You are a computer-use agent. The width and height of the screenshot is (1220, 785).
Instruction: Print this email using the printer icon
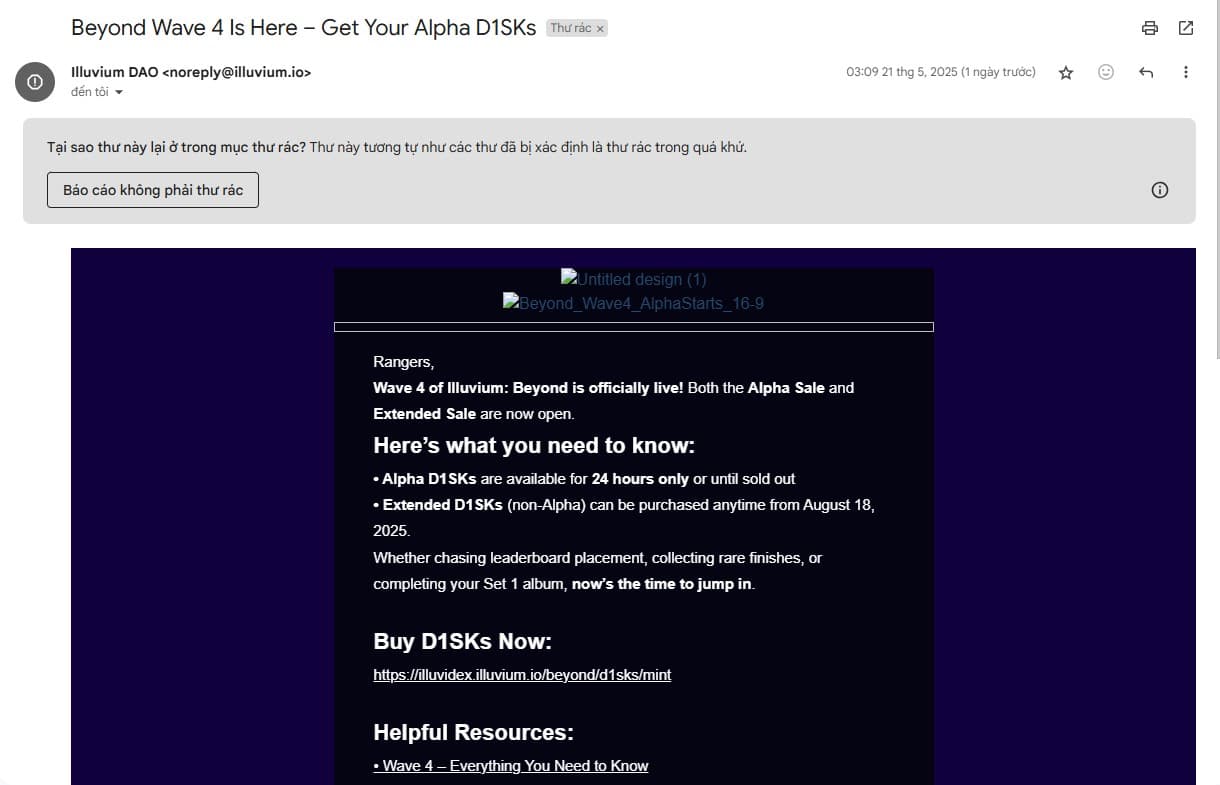[1150, 28]
